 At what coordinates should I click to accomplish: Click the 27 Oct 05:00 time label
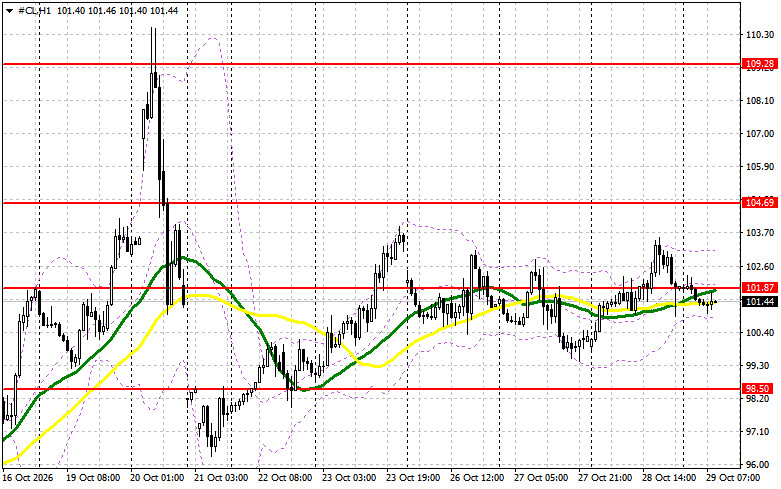click(541, 478)
